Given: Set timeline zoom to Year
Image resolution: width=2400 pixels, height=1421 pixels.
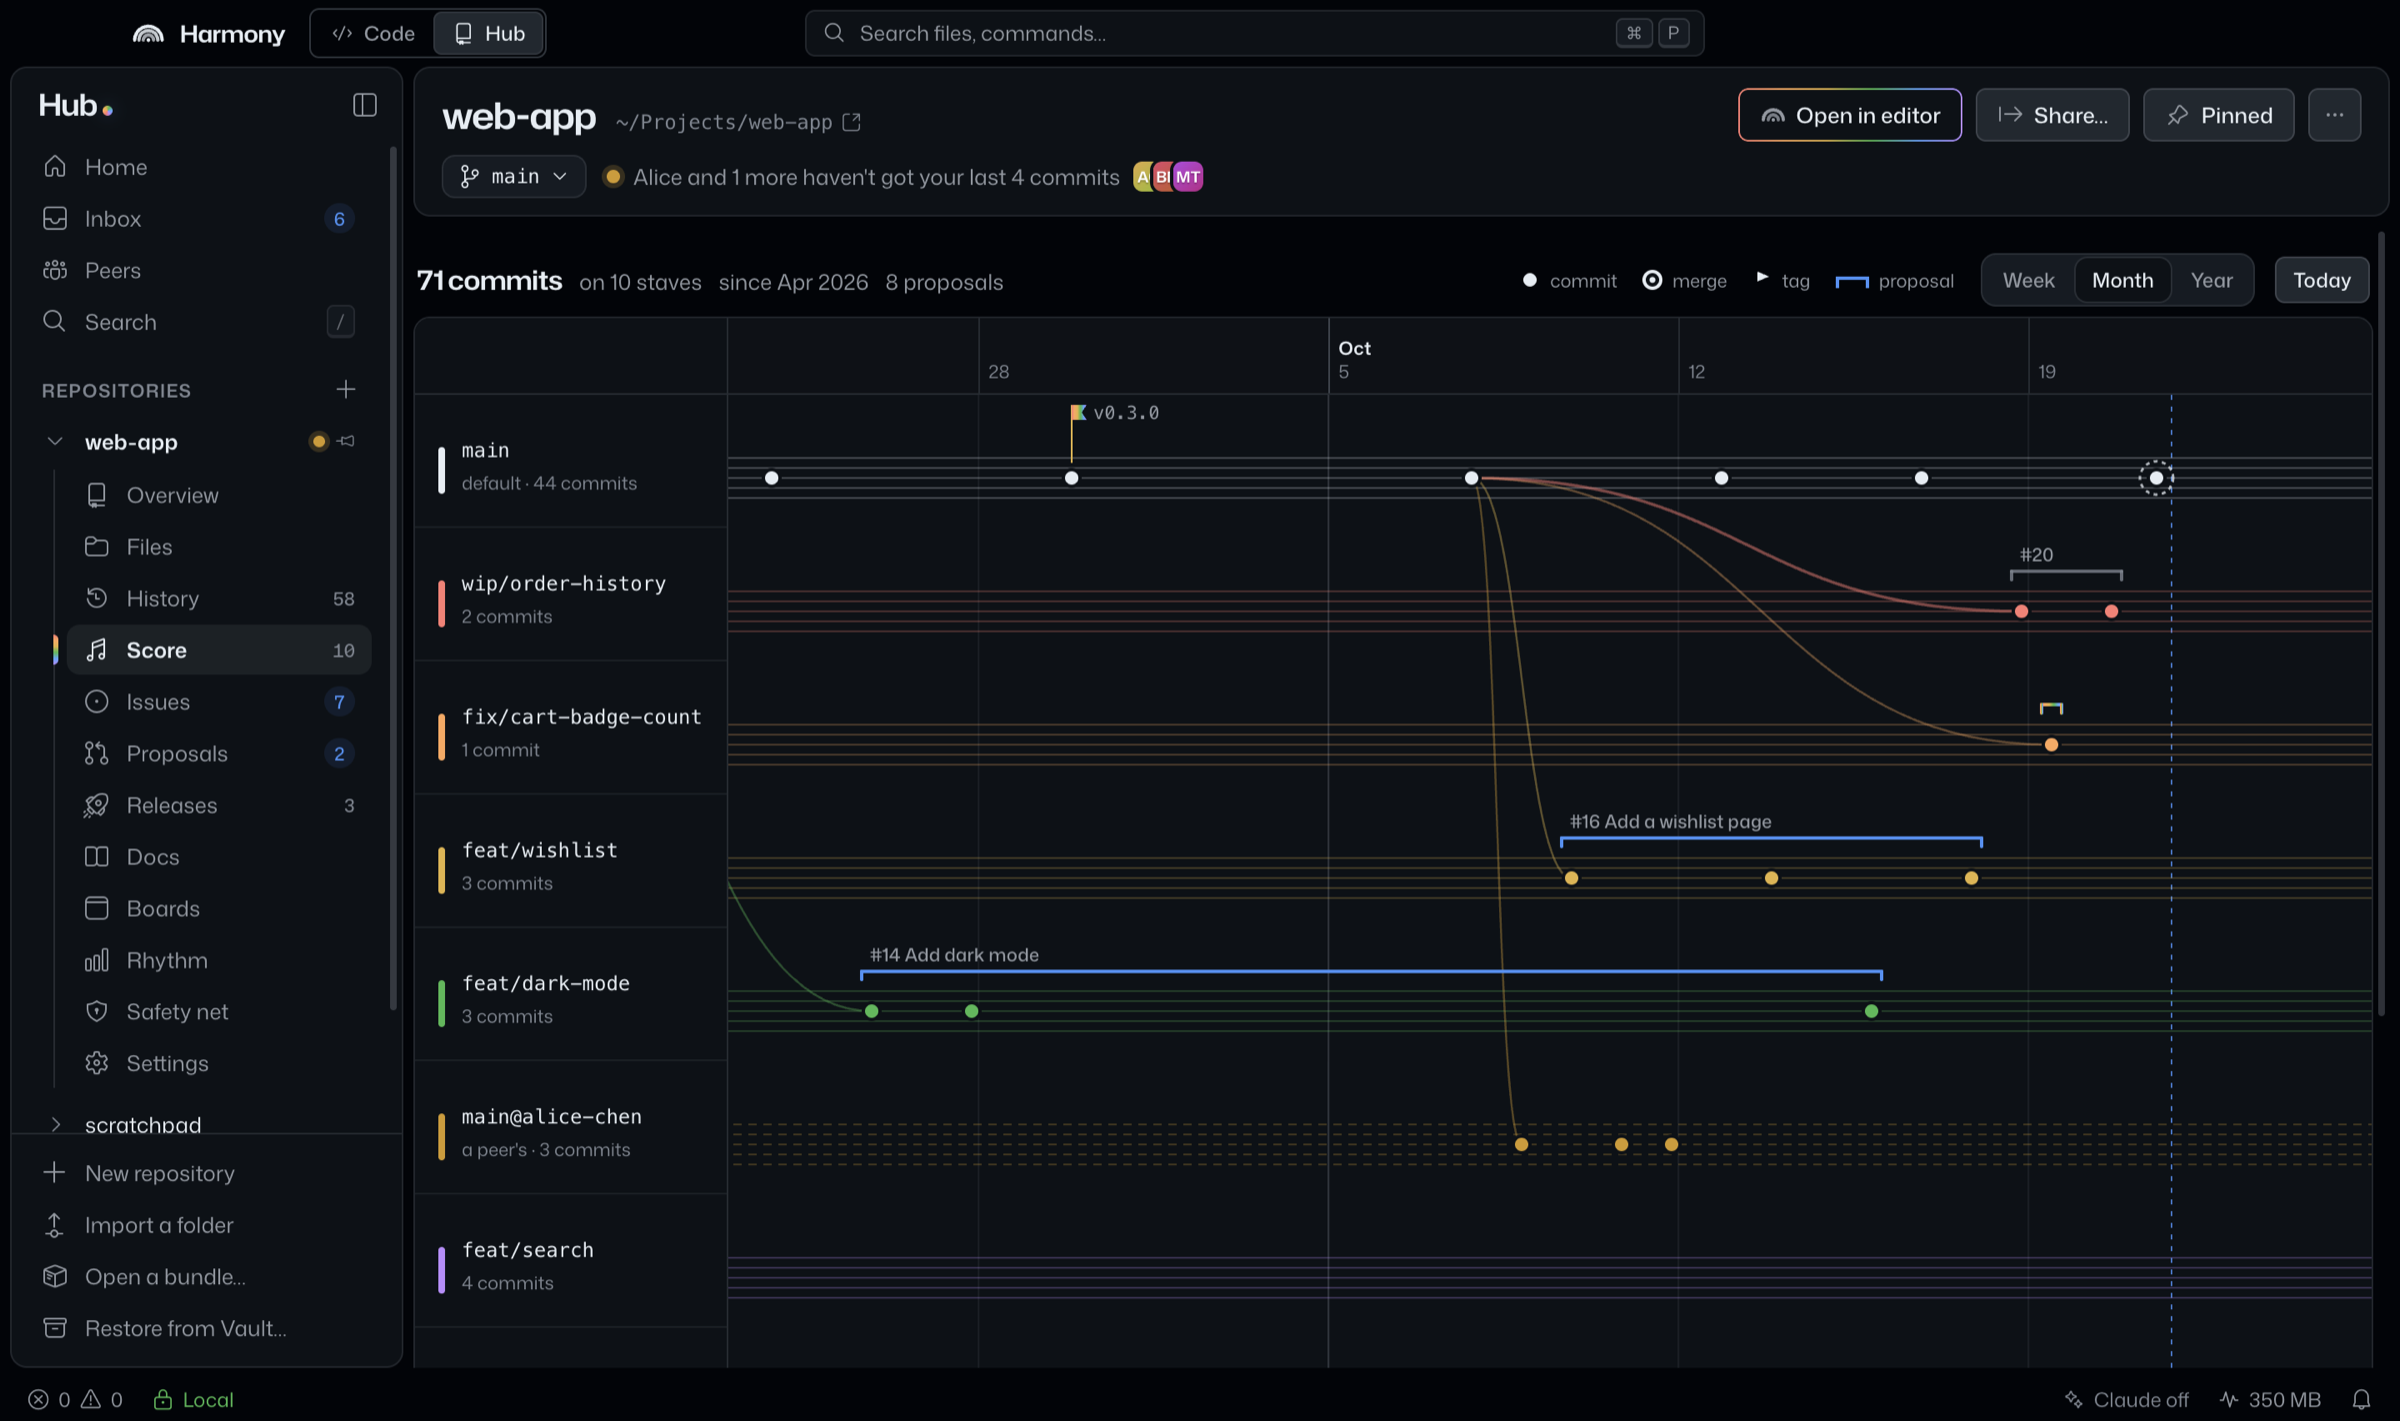Looking at the screenshot, I should pyautogui.click(x=2211, y=280).
